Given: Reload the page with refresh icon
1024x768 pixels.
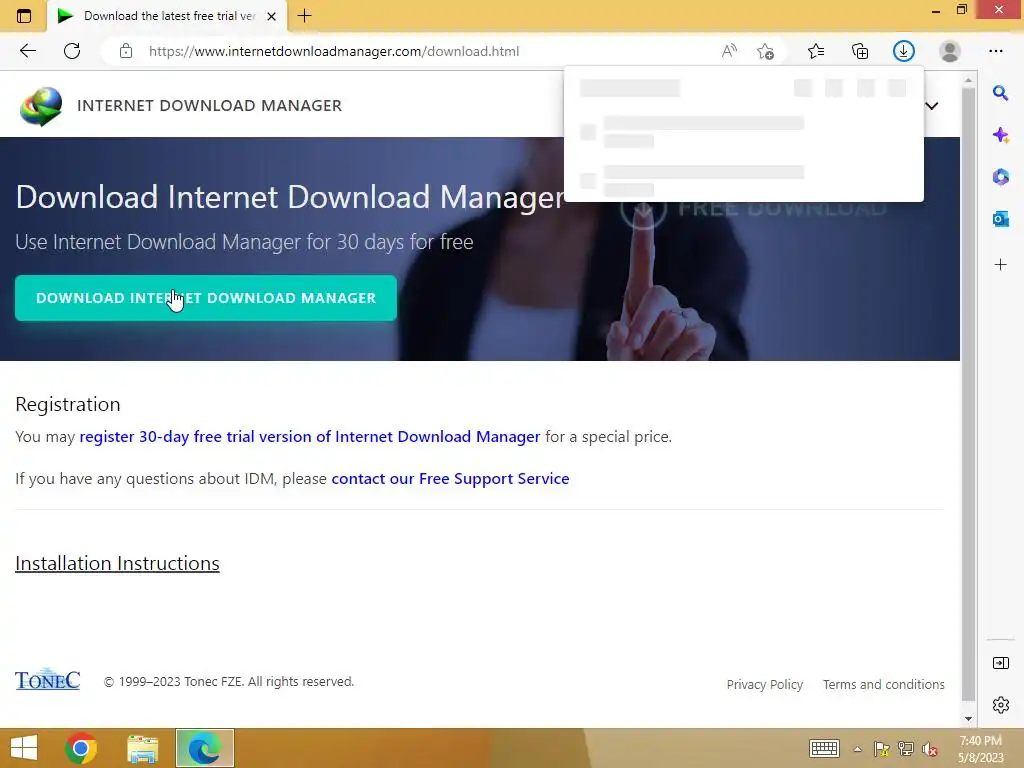Looking at the screenshot, I should pos(72,51).
